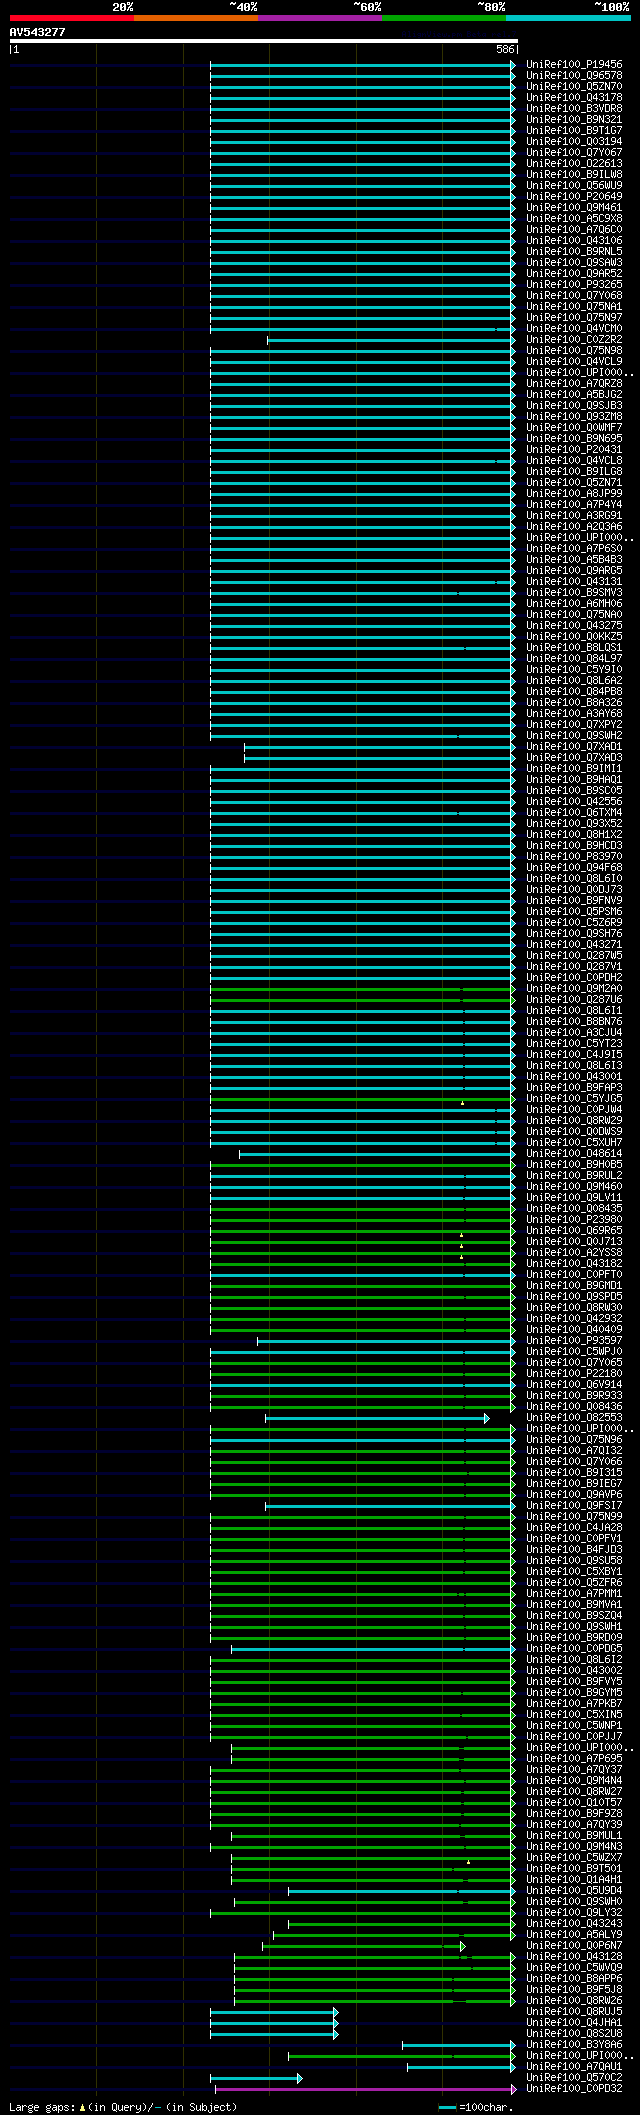Open hit UniRef100_Q5ZN70
The height and width of the screenshot is (2115, 640).
574,86
